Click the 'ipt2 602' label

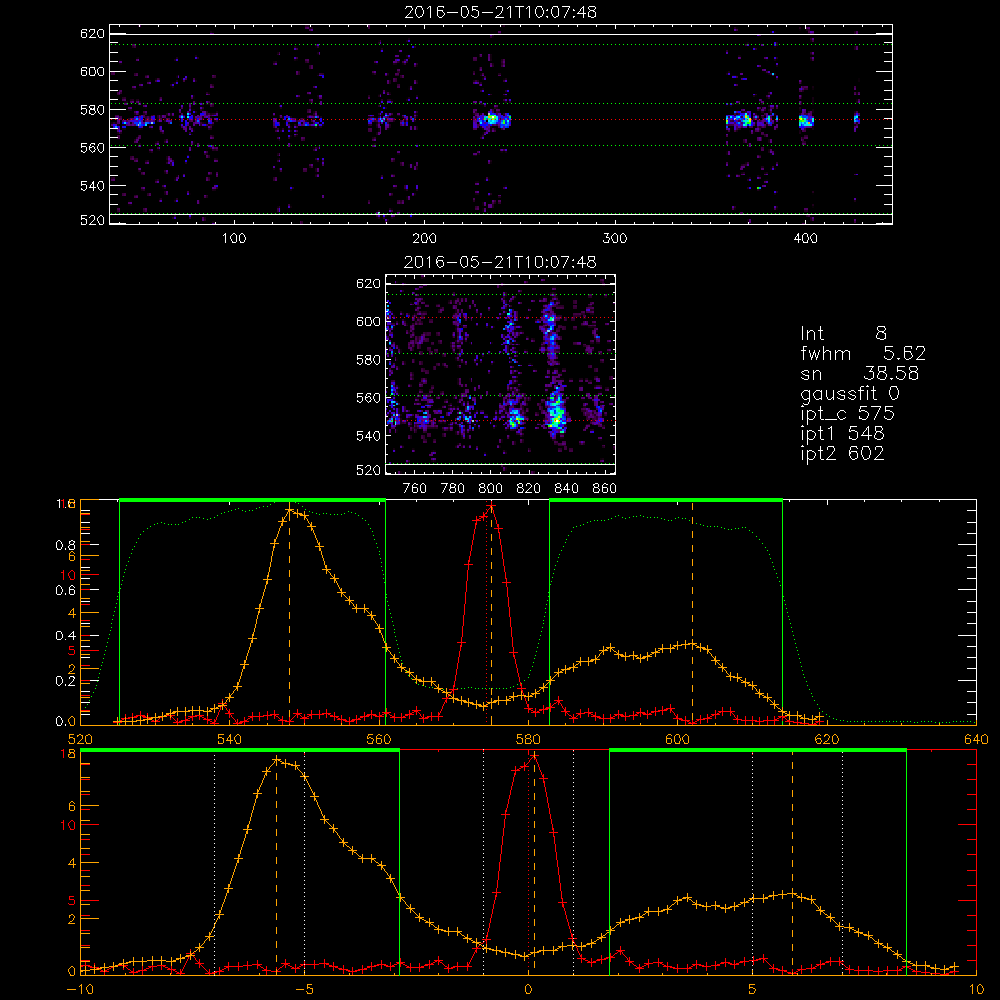pyautogui.click(x=842, y=453)
